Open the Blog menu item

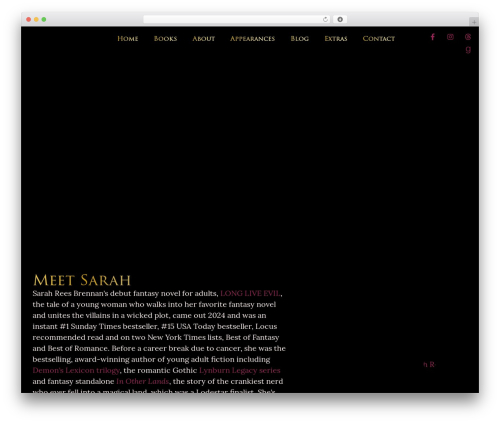(299, 39)
